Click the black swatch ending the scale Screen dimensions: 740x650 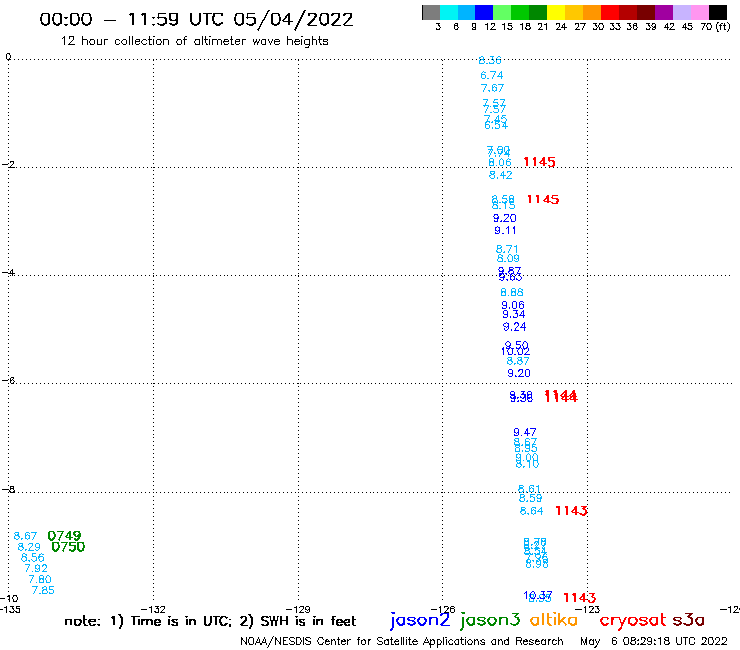(x=718, y=12)
